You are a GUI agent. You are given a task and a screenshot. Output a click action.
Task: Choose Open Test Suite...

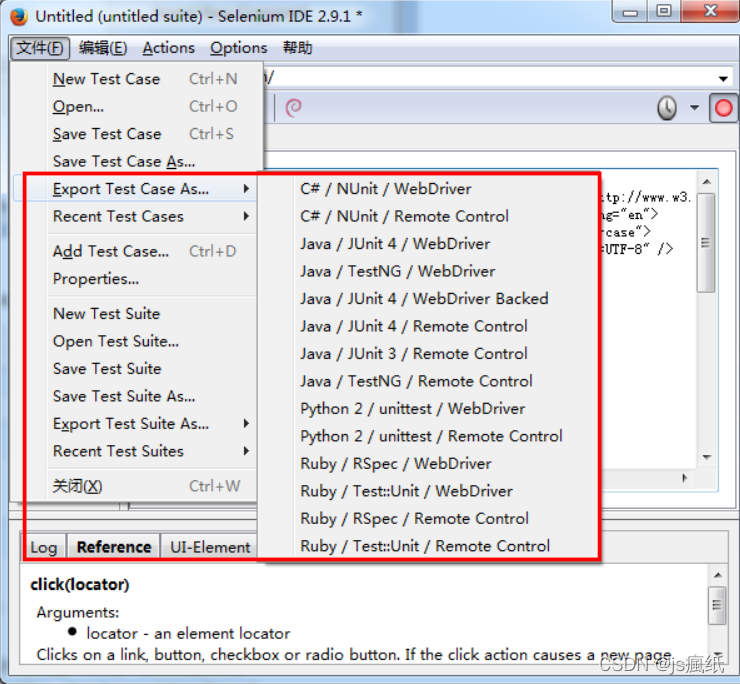coord(137,341)
